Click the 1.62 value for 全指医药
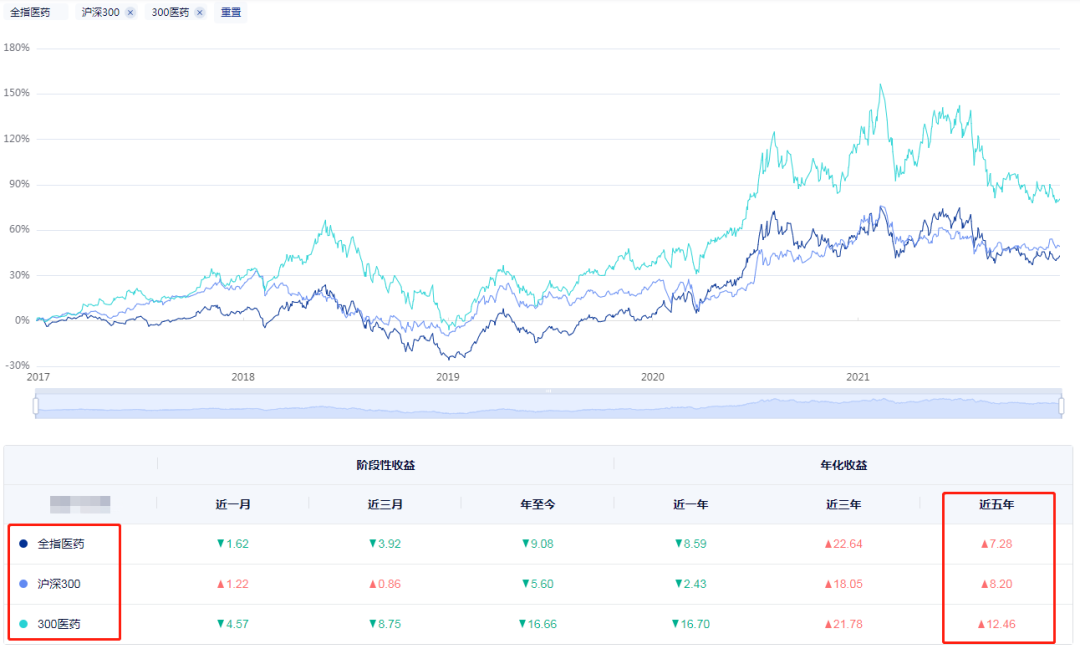Screen dimensions: 1080x649 233,544
